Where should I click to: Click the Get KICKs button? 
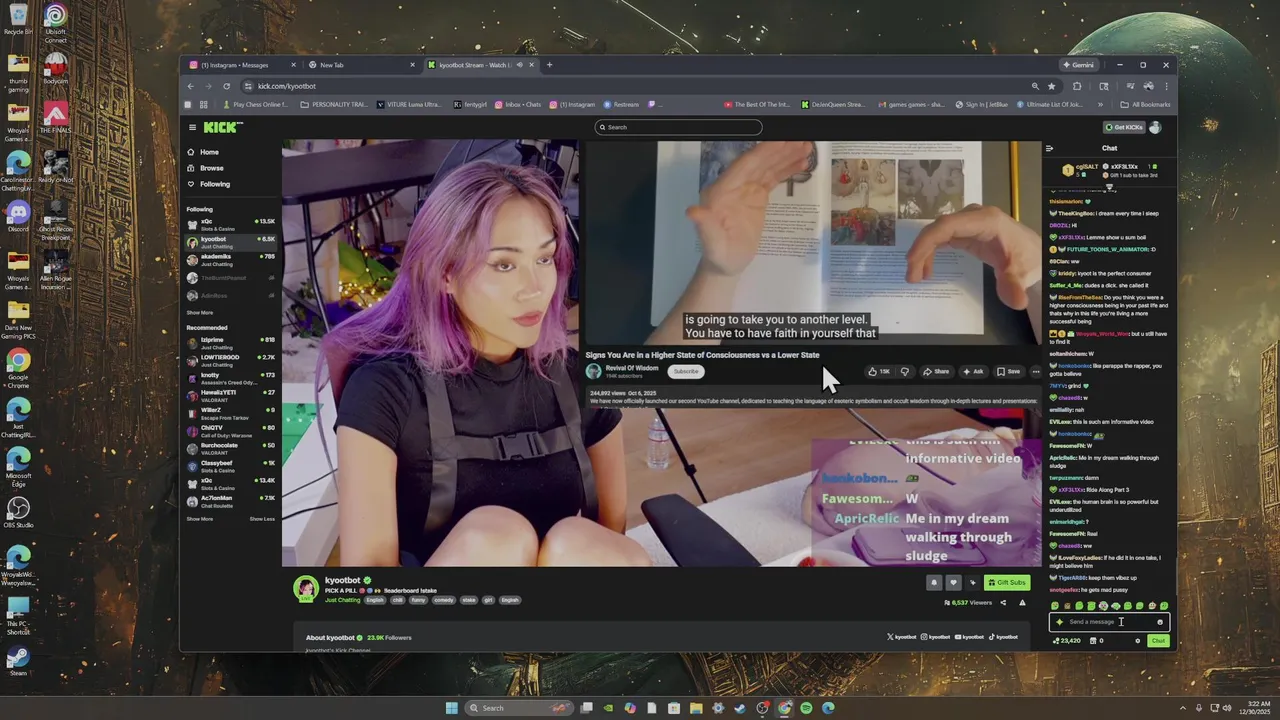(x=1124, y=127)
